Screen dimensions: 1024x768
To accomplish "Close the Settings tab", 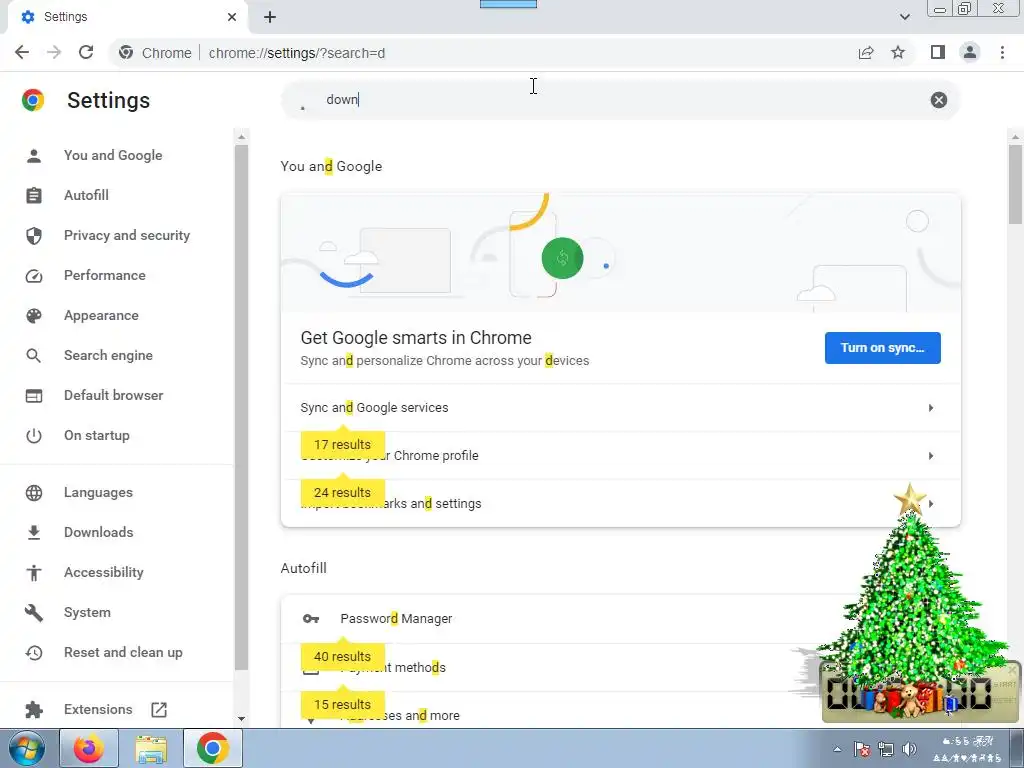I will (x=232, y=17).
